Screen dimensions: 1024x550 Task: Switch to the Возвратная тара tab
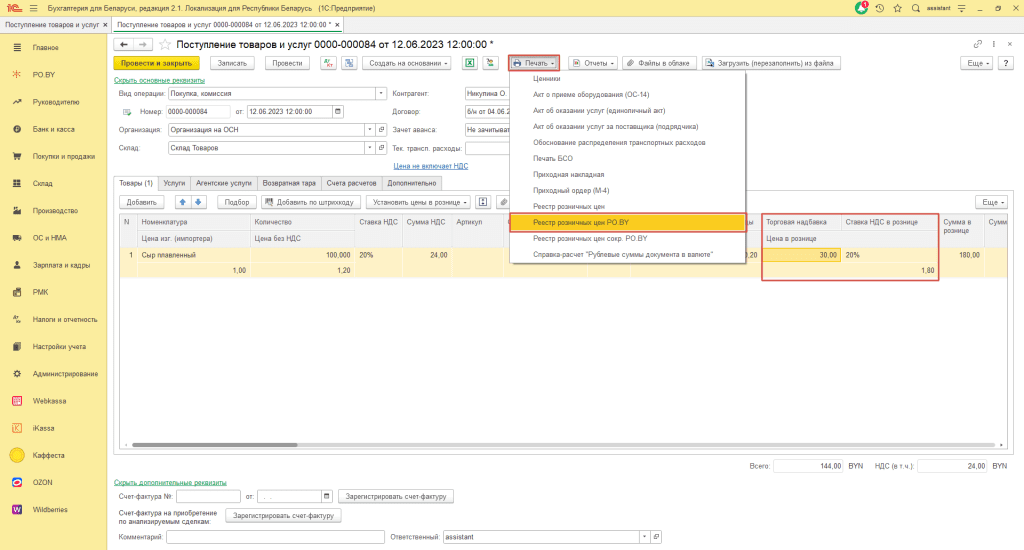[289, 183]
